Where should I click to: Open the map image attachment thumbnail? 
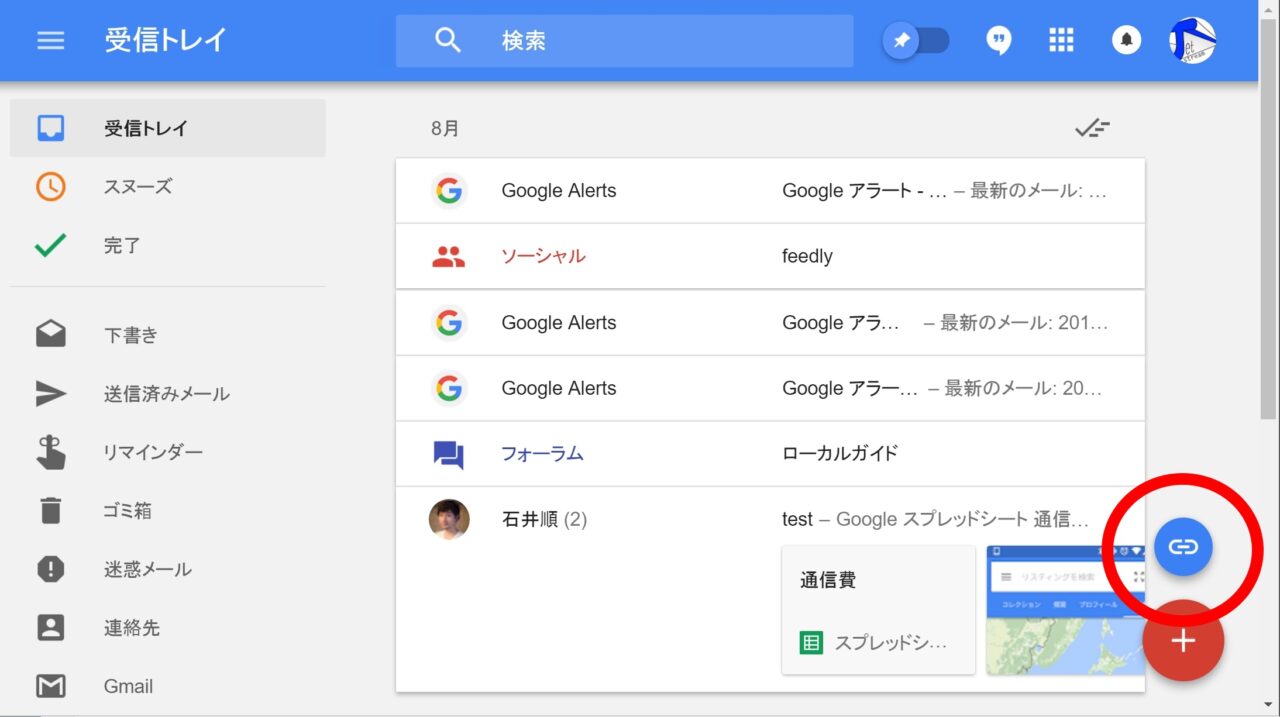[x=1064, y=610]
